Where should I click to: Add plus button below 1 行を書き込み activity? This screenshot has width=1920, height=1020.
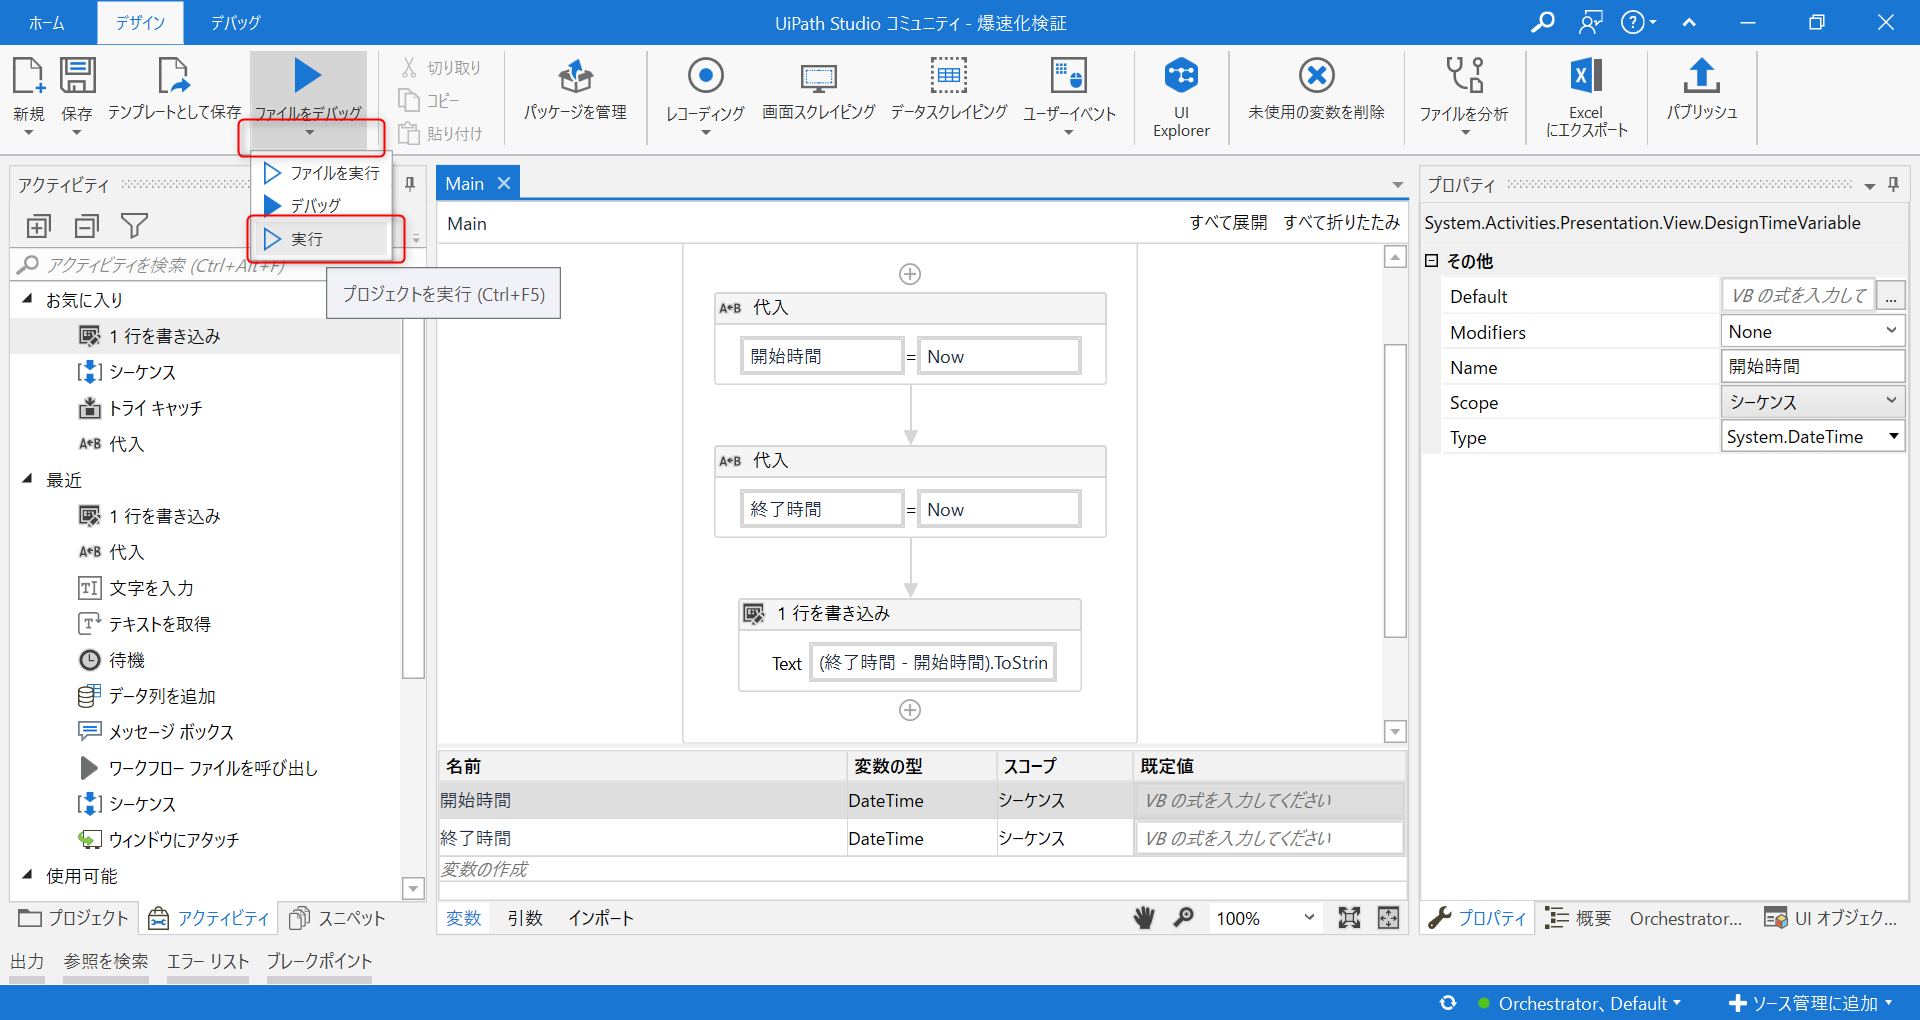coord(910,710)
